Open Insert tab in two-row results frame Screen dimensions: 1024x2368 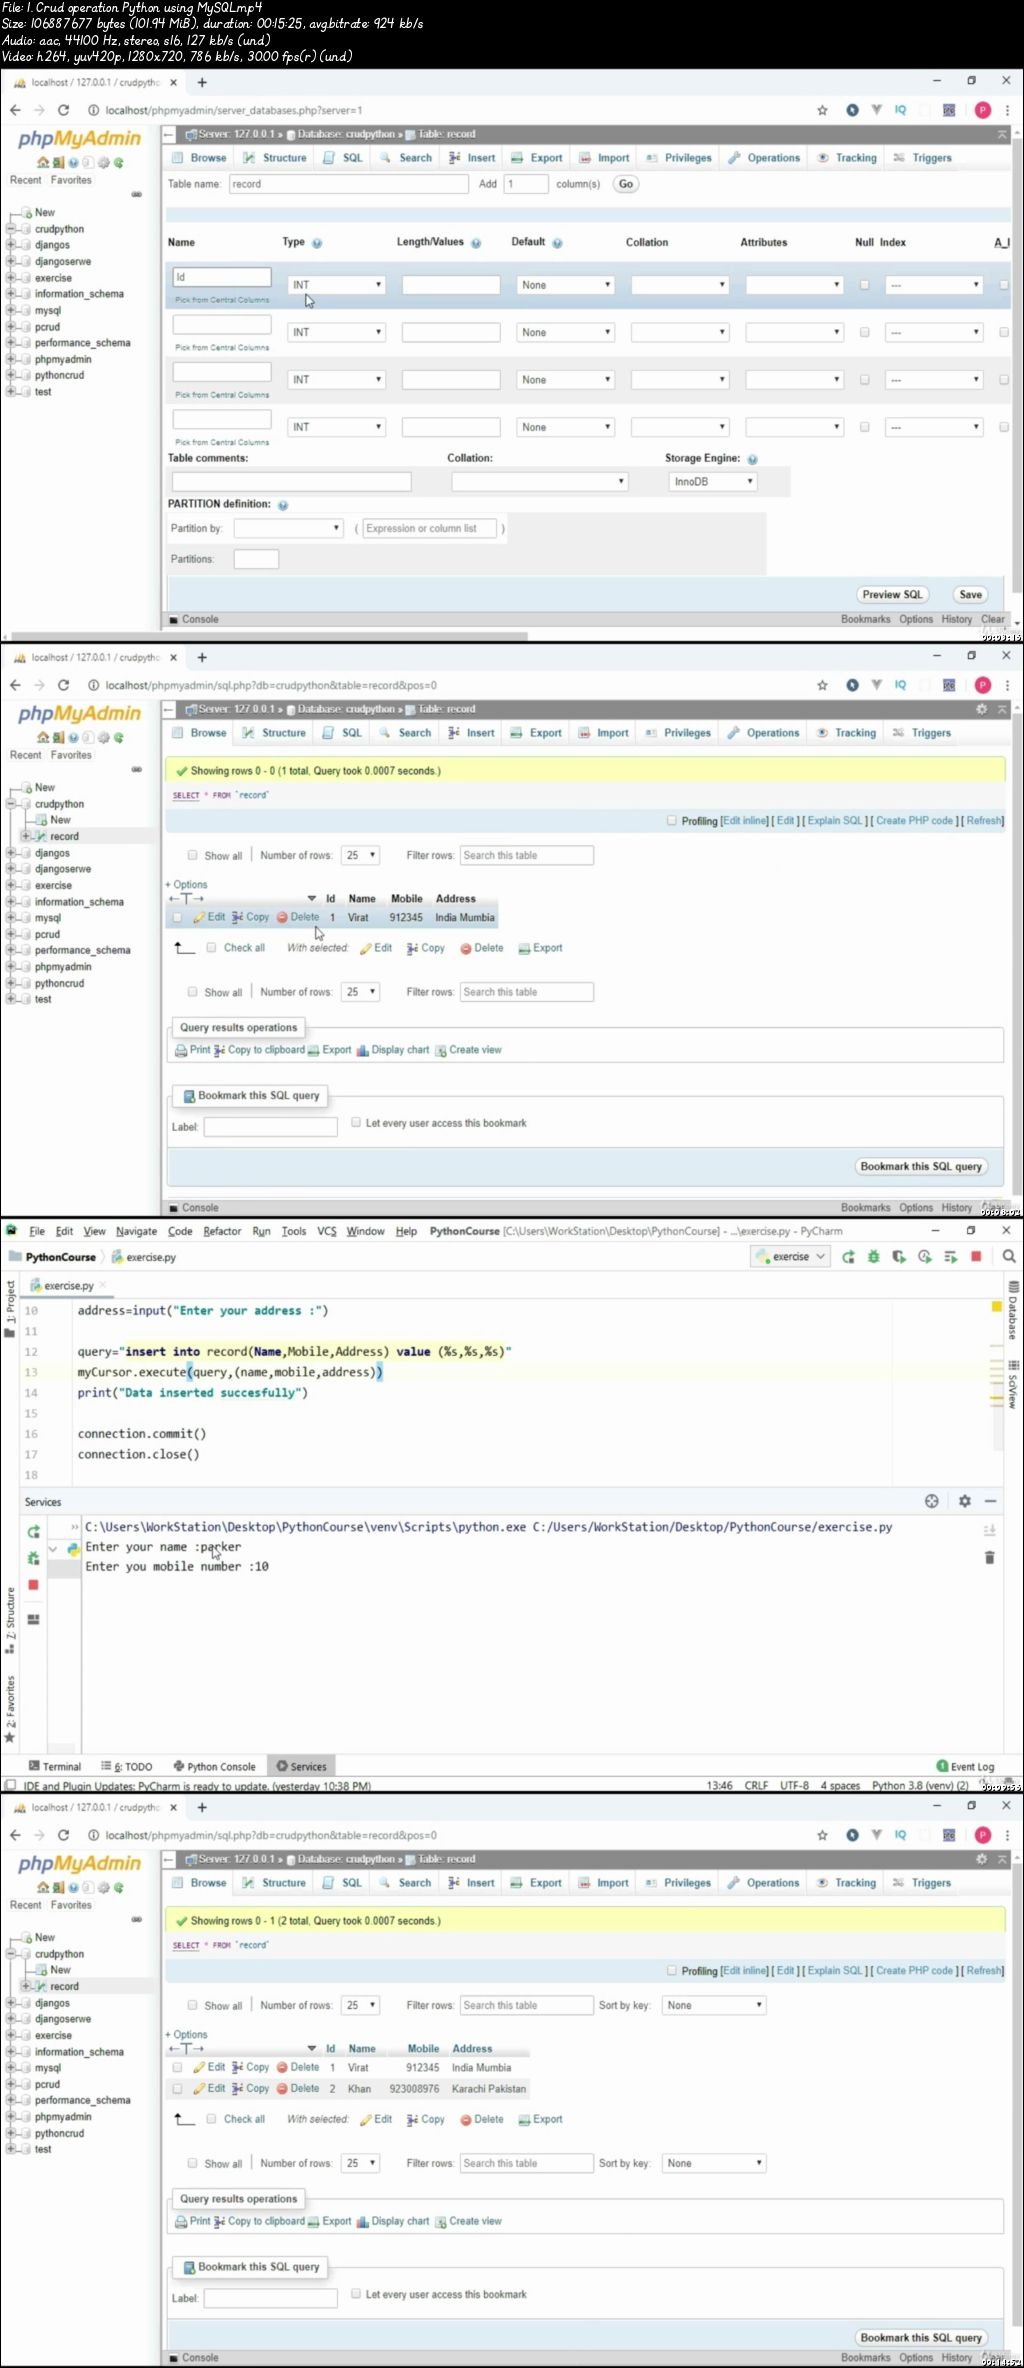pos(472,1883)
